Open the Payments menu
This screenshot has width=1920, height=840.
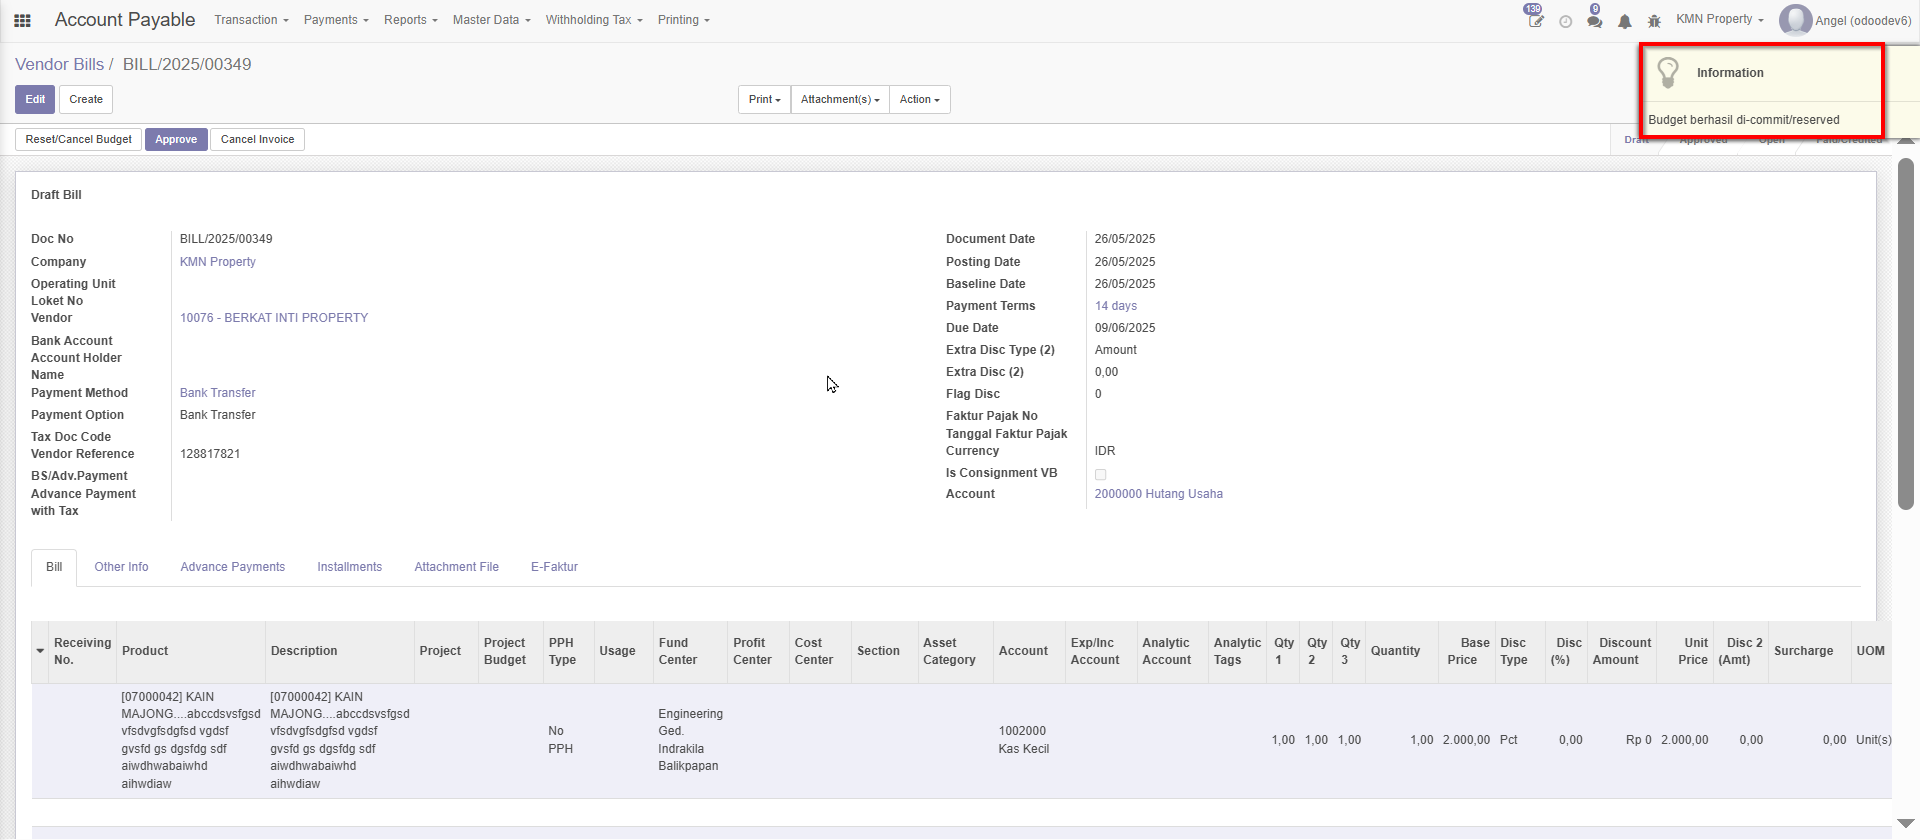tap(336, 20)
